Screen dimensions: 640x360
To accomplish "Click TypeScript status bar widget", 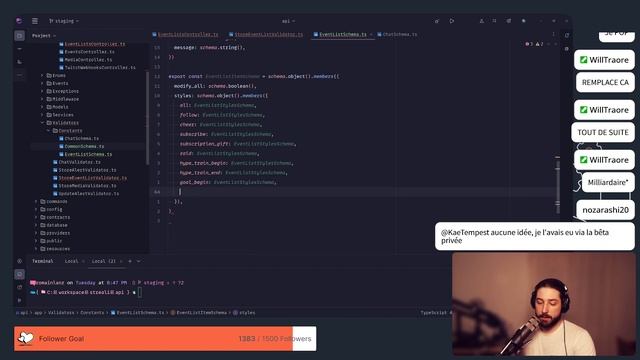I will tap(433, 313).
